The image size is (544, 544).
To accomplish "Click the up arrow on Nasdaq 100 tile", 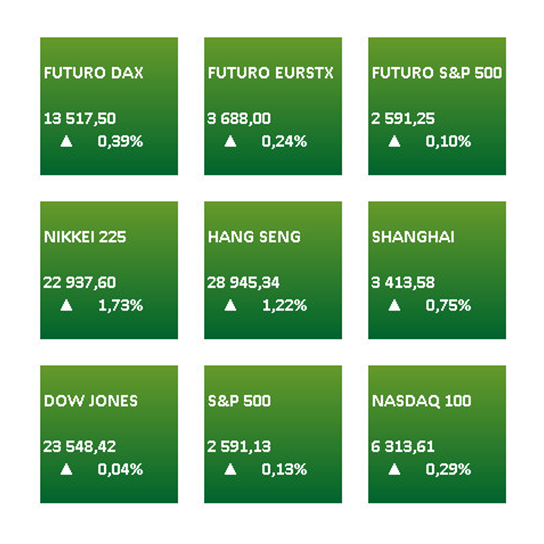I will pyautogui.click(x=394, y=469).
